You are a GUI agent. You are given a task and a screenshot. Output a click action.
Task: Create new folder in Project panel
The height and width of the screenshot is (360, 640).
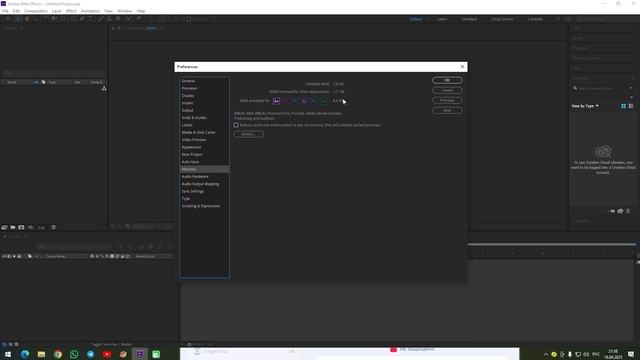click(13, 227)
